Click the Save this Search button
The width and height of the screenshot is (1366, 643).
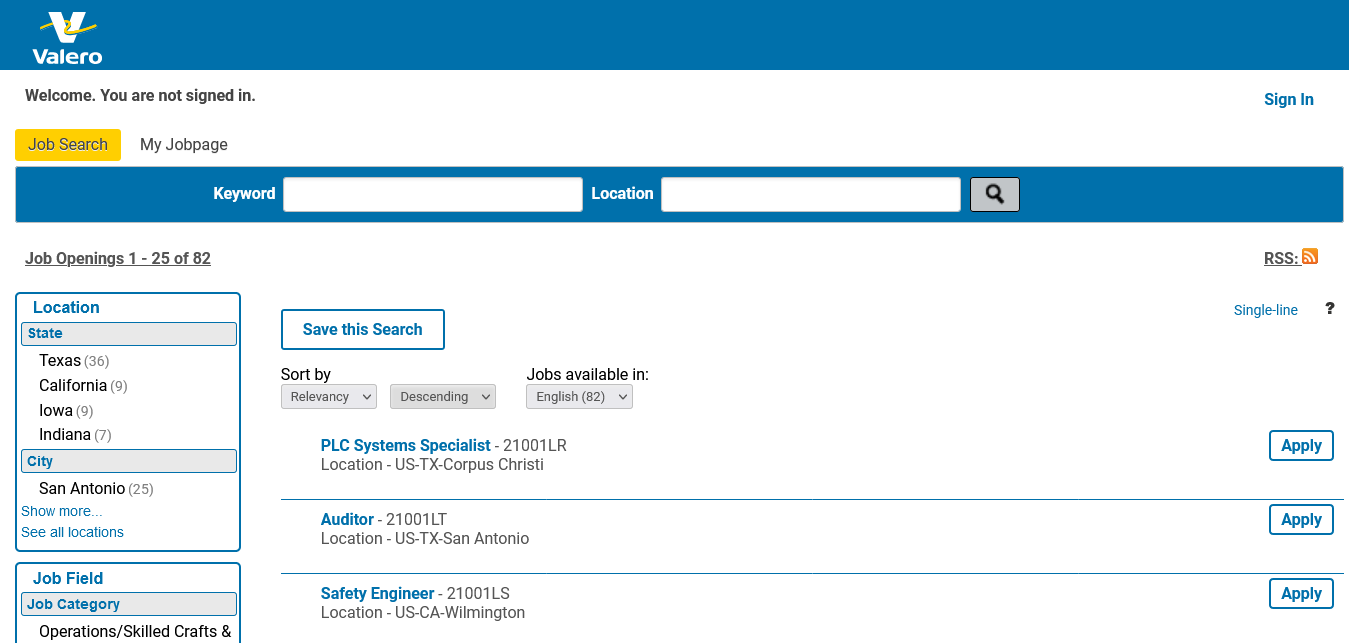pos(362,330)
